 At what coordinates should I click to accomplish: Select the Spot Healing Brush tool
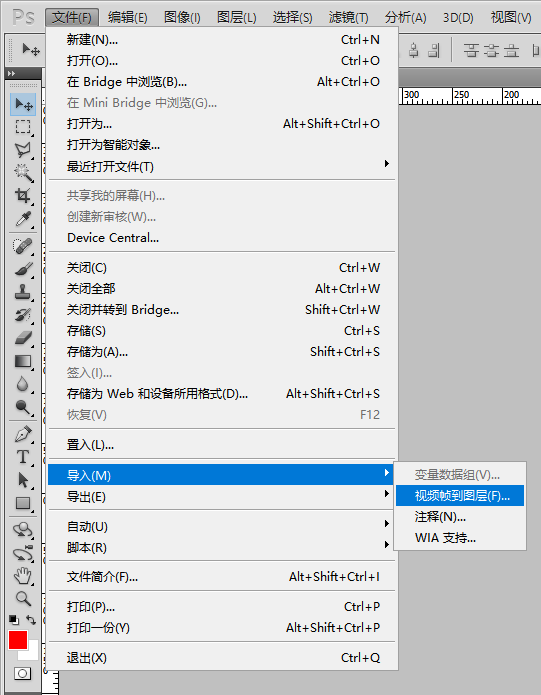coord(23,246)
